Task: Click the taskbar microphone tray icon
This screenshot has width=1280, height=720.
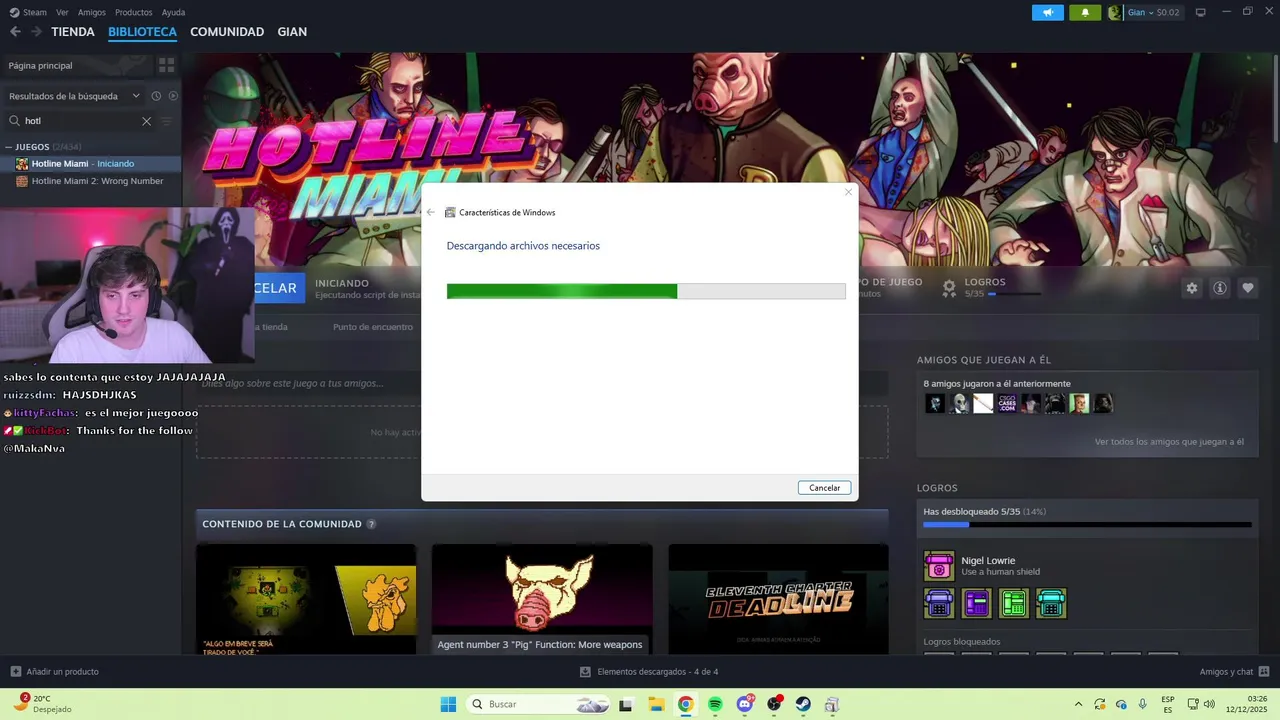Action: tap(1142, 704)
